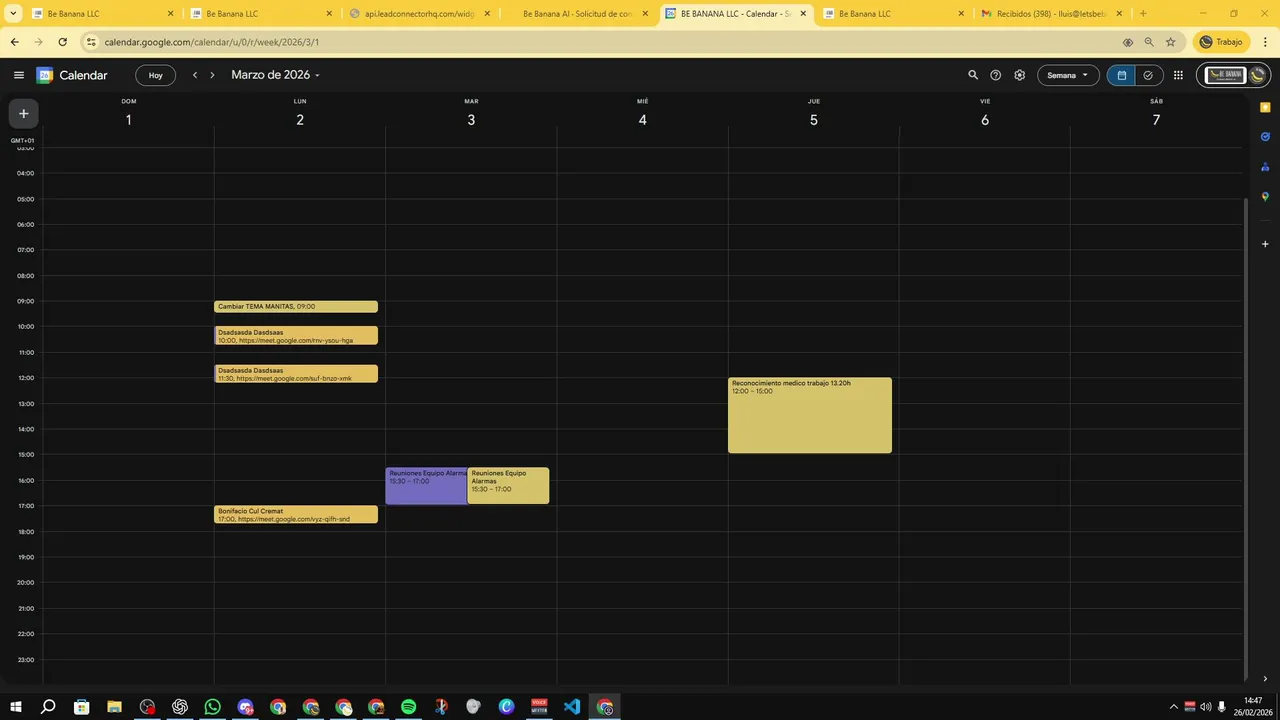The image size is (1280, 720).
Task: Switch to the Be Banana AI - Solicitud tab
Action: tap(579, 14)
